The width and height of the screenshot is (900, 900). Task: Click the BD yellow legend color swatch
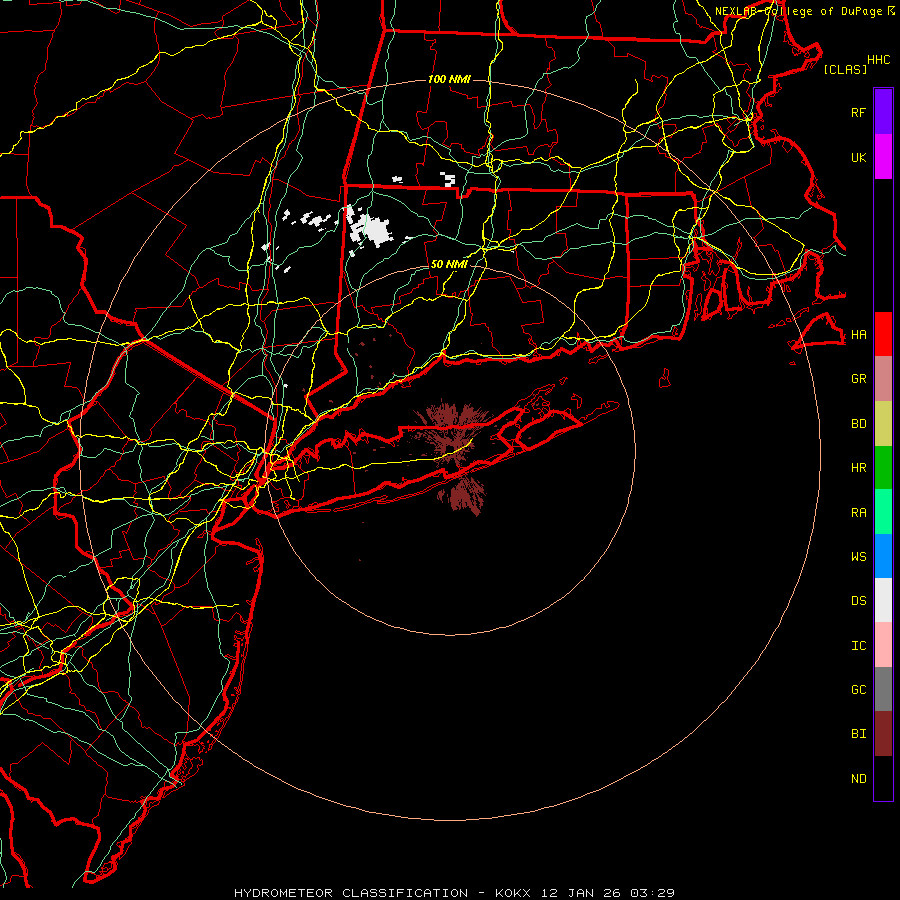(883, 424)
